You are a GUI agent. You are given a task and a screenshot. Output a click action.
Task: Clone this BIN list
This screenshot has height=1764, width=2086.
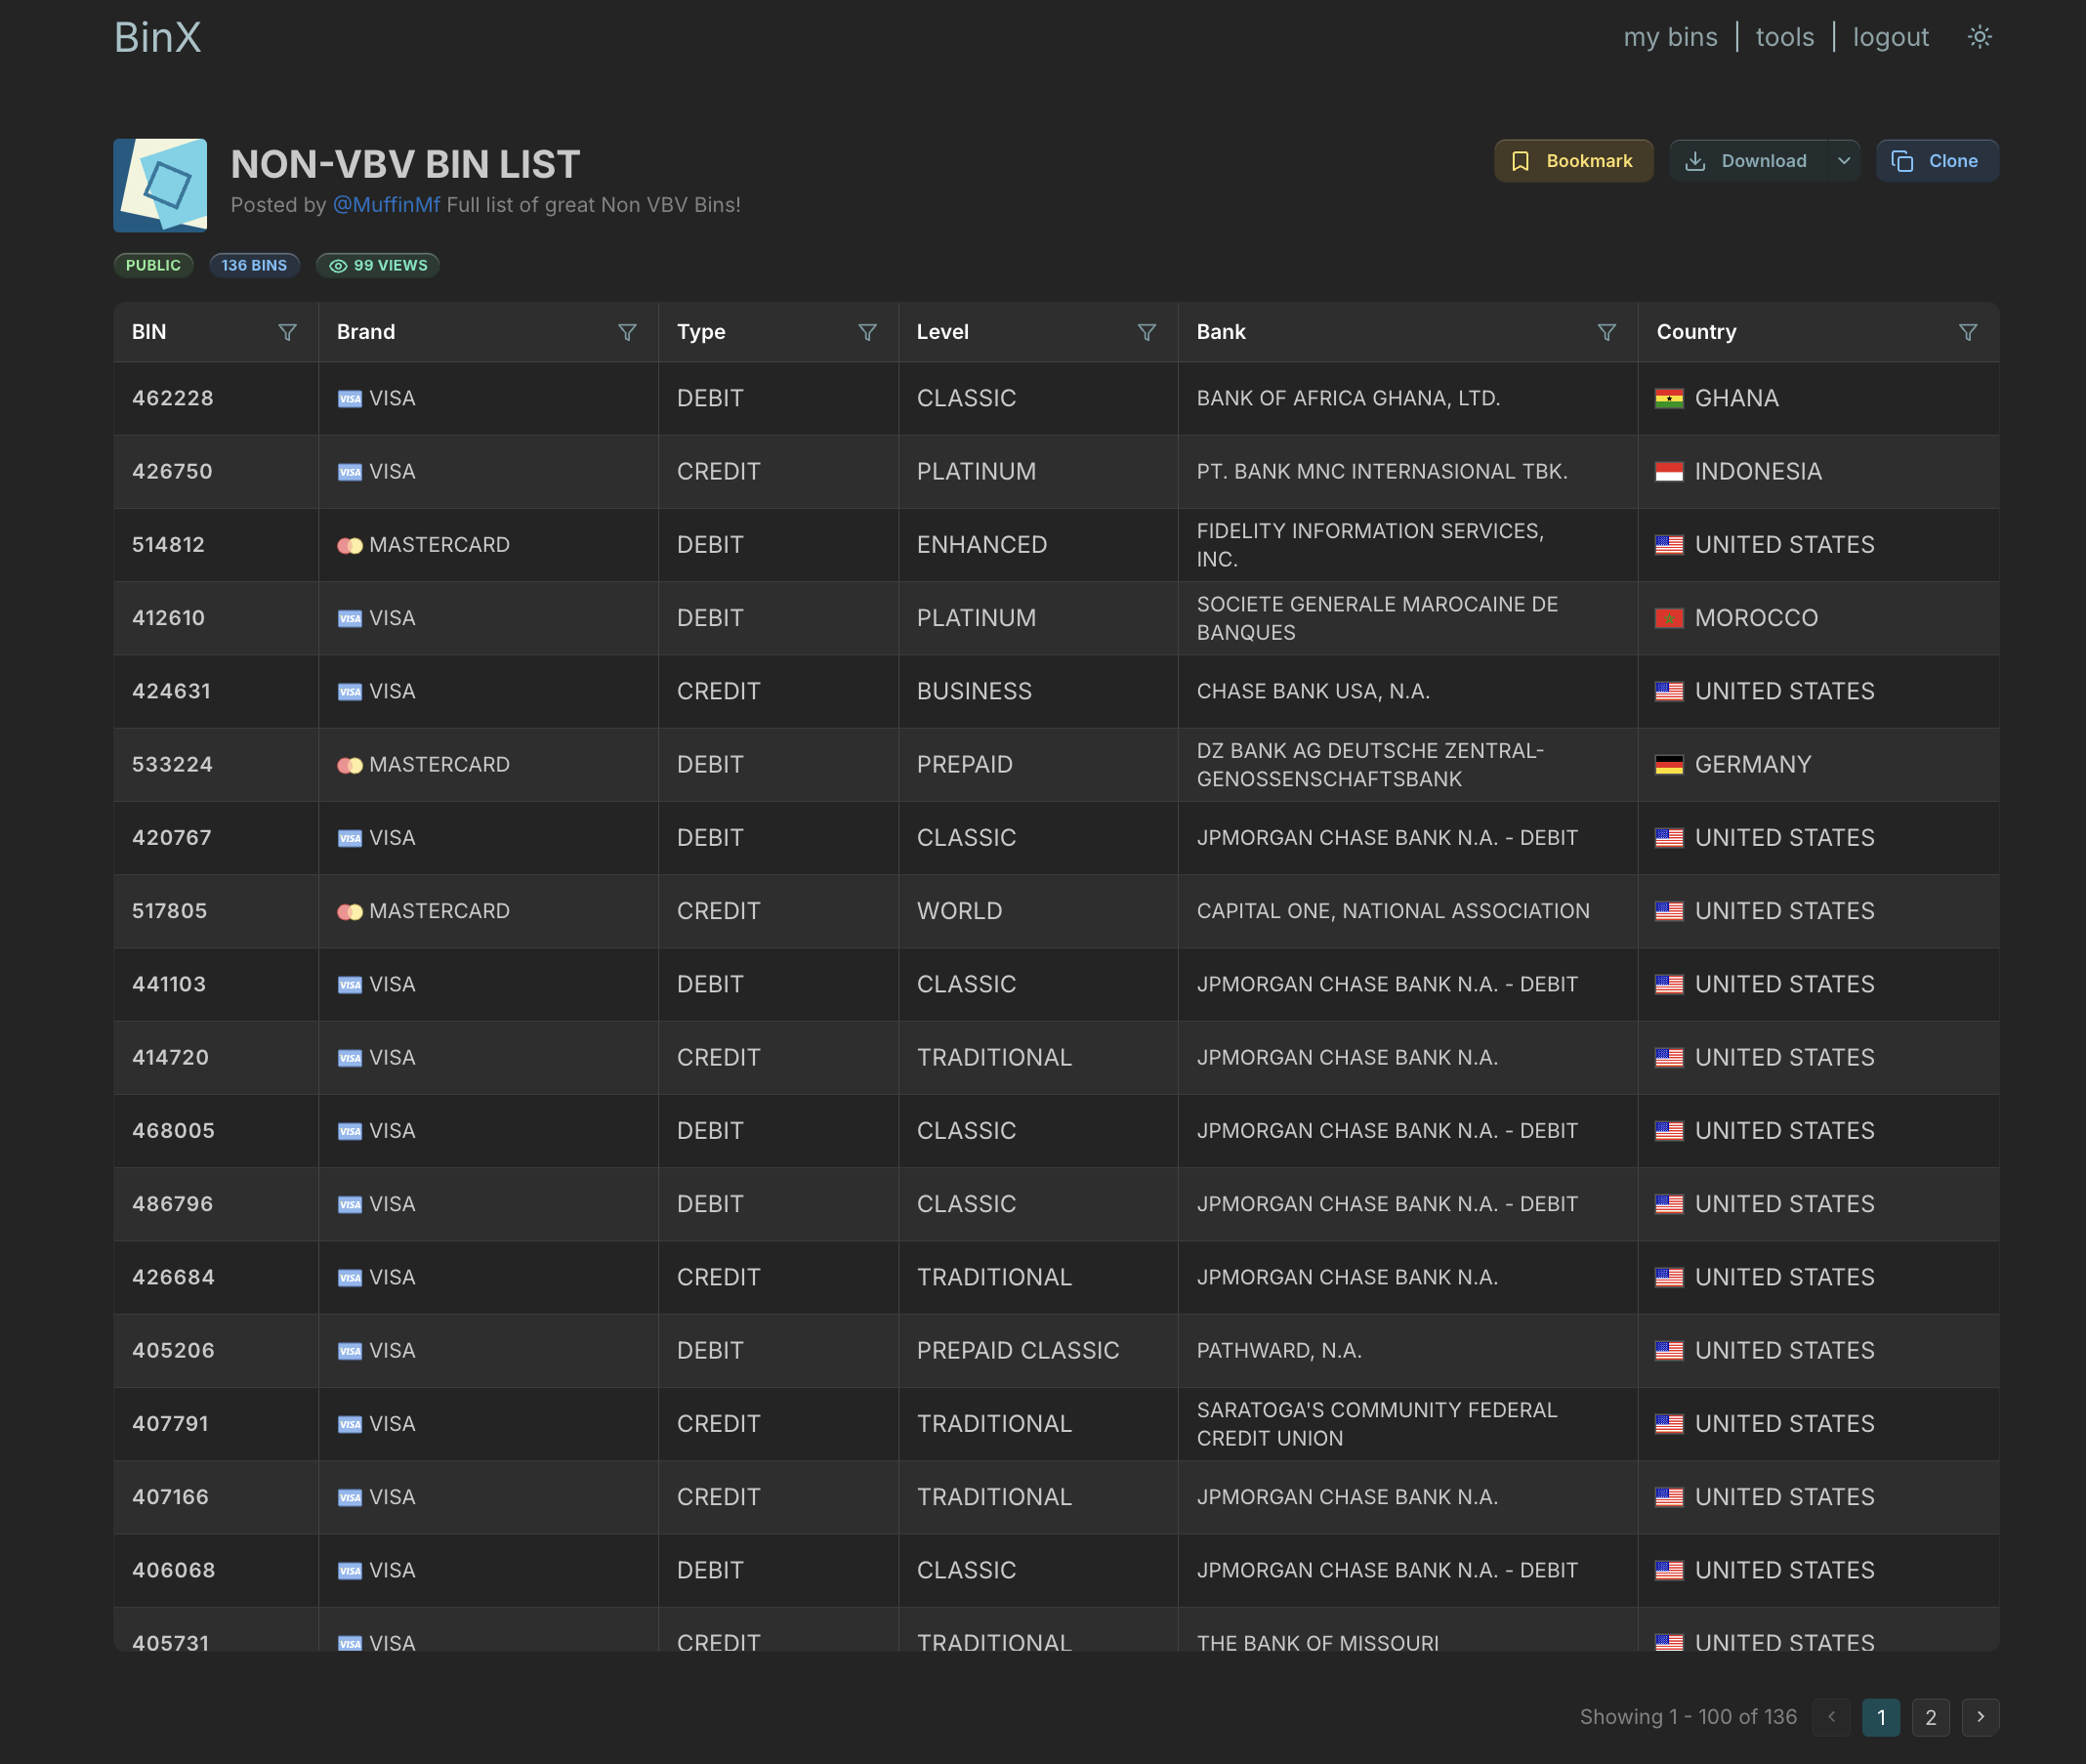[1936, 161]
